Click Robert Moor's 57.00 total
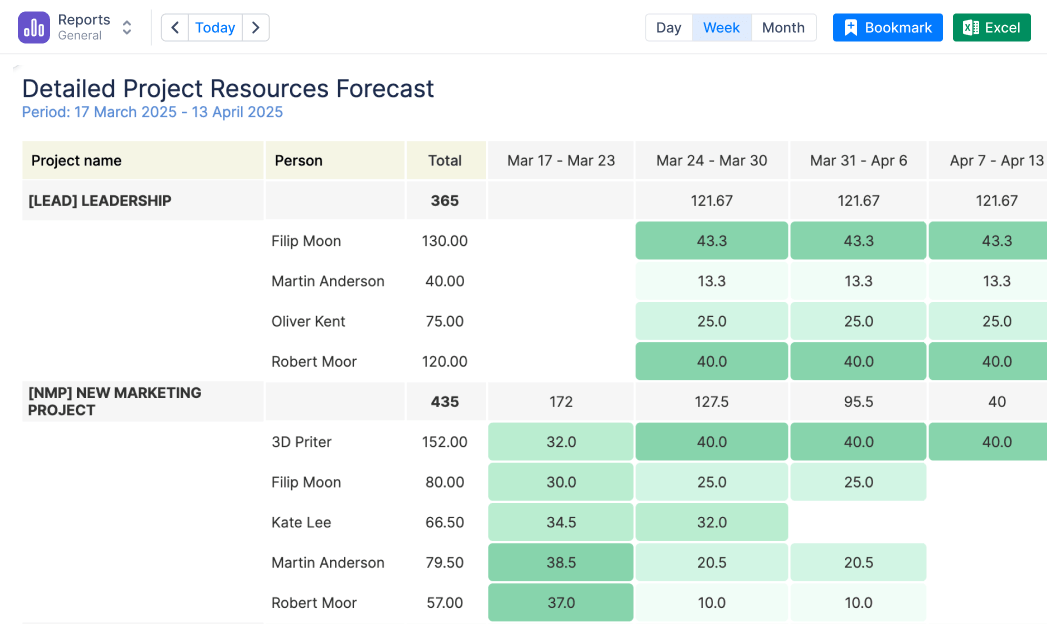 click(445, 603)
